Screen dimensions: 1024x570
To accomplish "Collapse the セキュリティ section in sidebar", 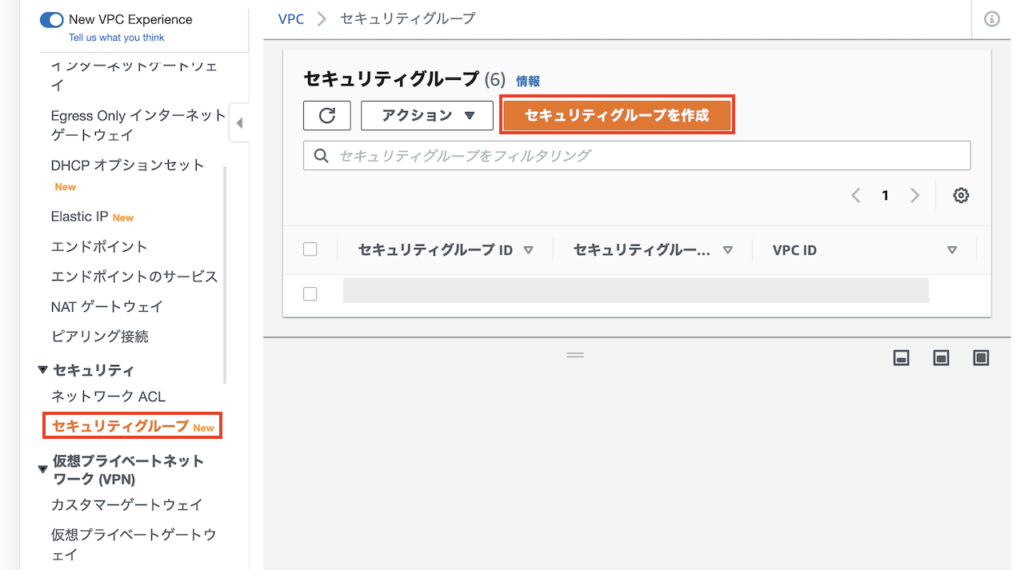I will 43,370.
